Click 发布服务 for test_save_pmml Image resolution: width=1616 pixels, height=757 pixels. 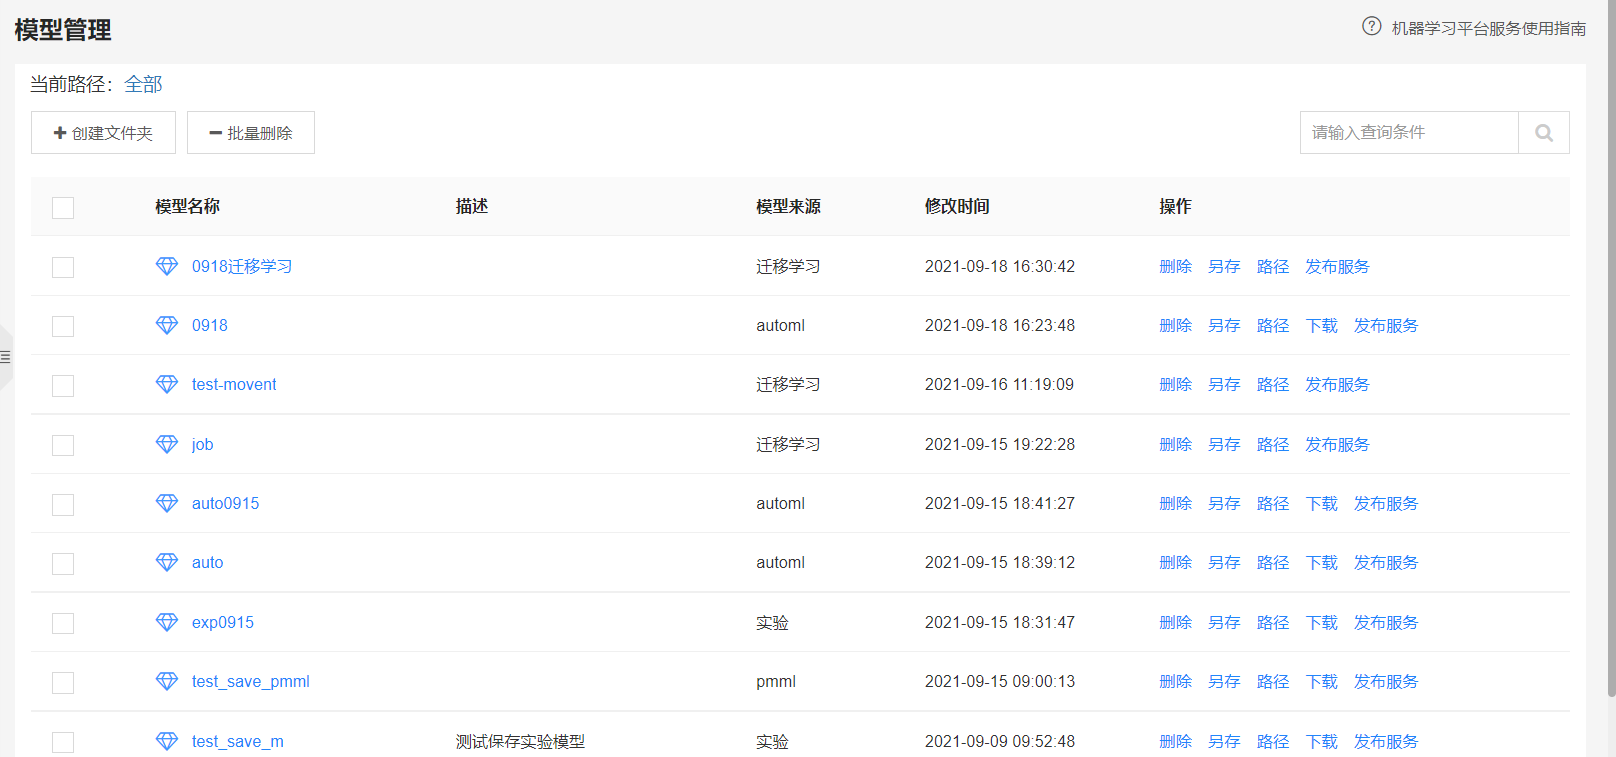pyautogui.click(x=1386, y=681)
